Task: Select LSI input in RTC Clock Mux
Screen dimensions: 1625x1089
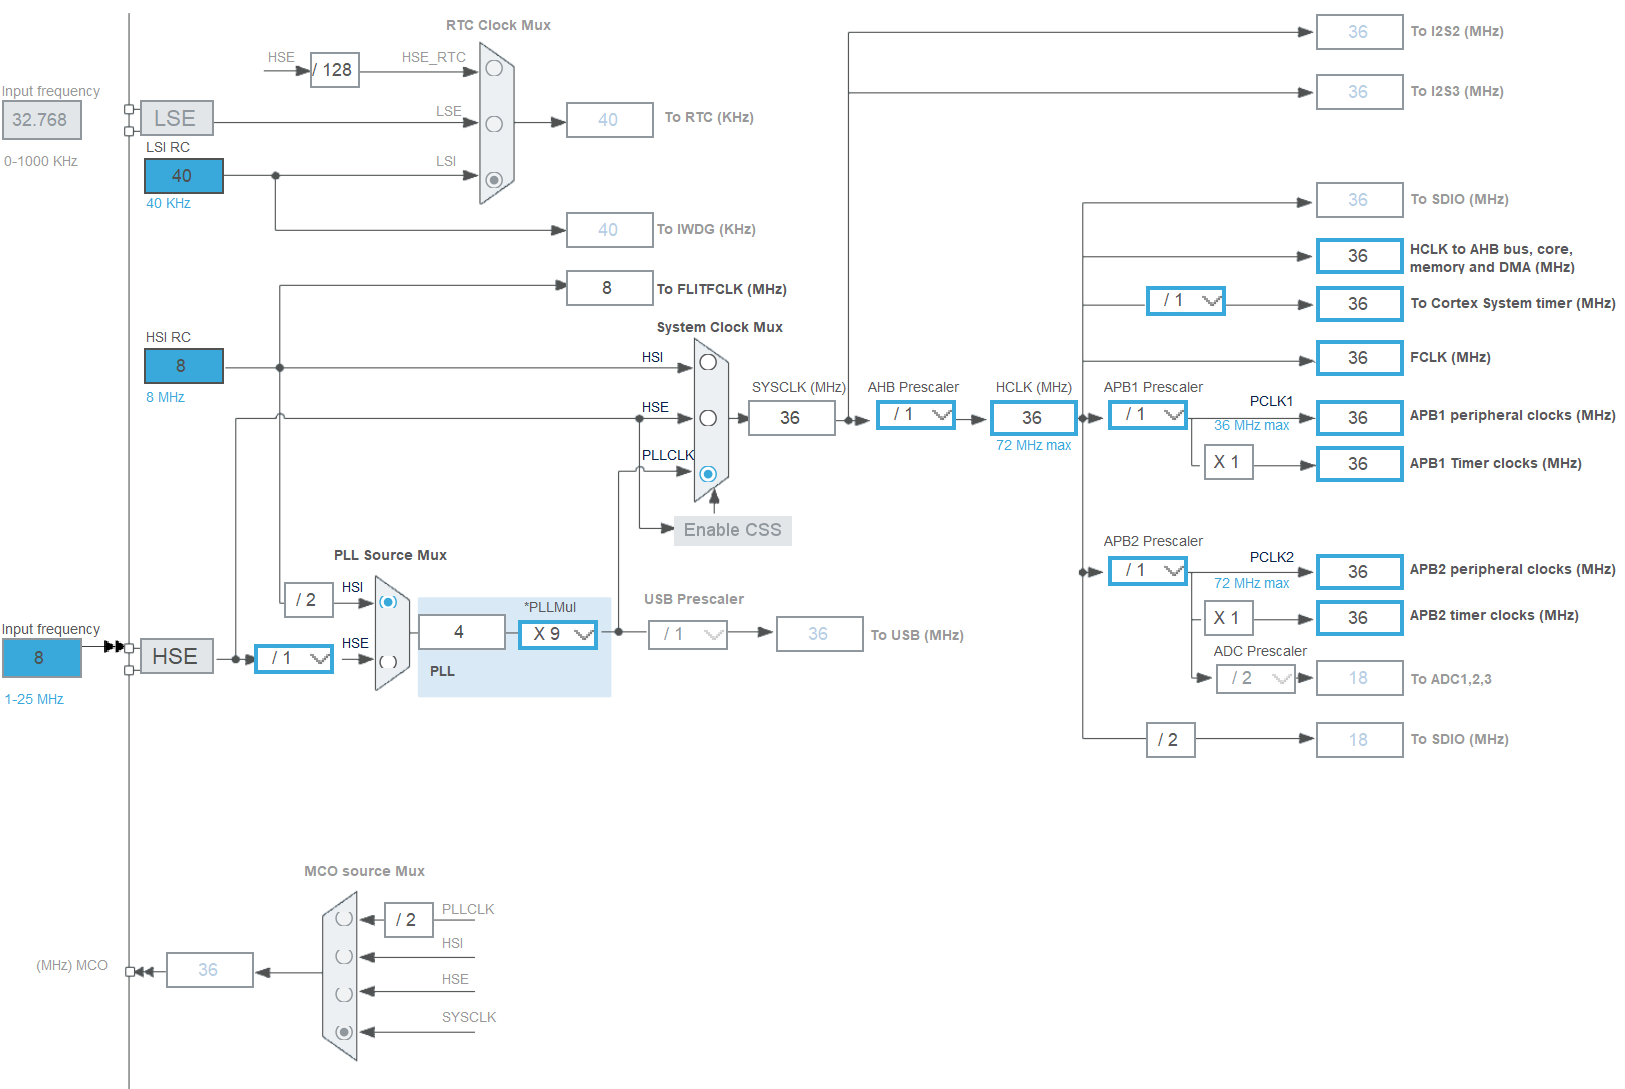Action: [x=494, y=180]
